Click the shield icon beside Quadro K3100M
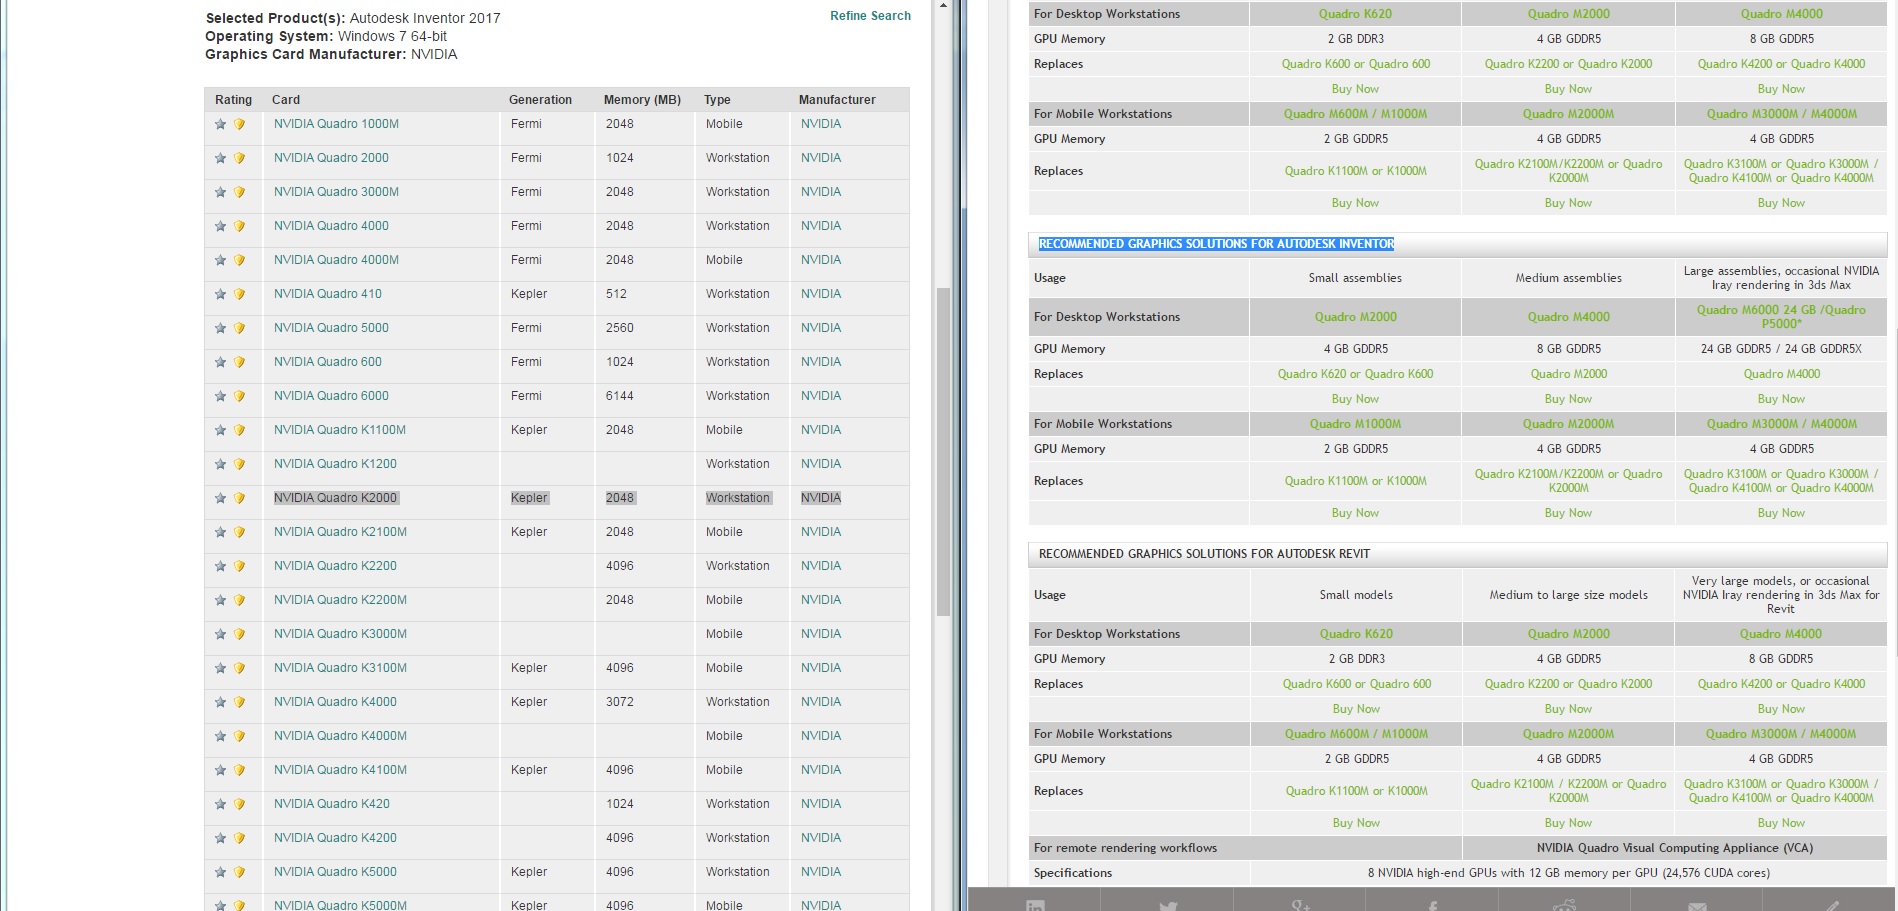 click(239, 668)
